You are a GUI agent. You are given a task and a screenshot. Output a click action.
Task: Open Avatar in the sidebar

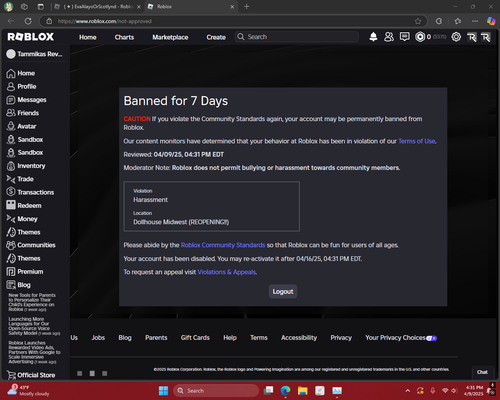21,126
